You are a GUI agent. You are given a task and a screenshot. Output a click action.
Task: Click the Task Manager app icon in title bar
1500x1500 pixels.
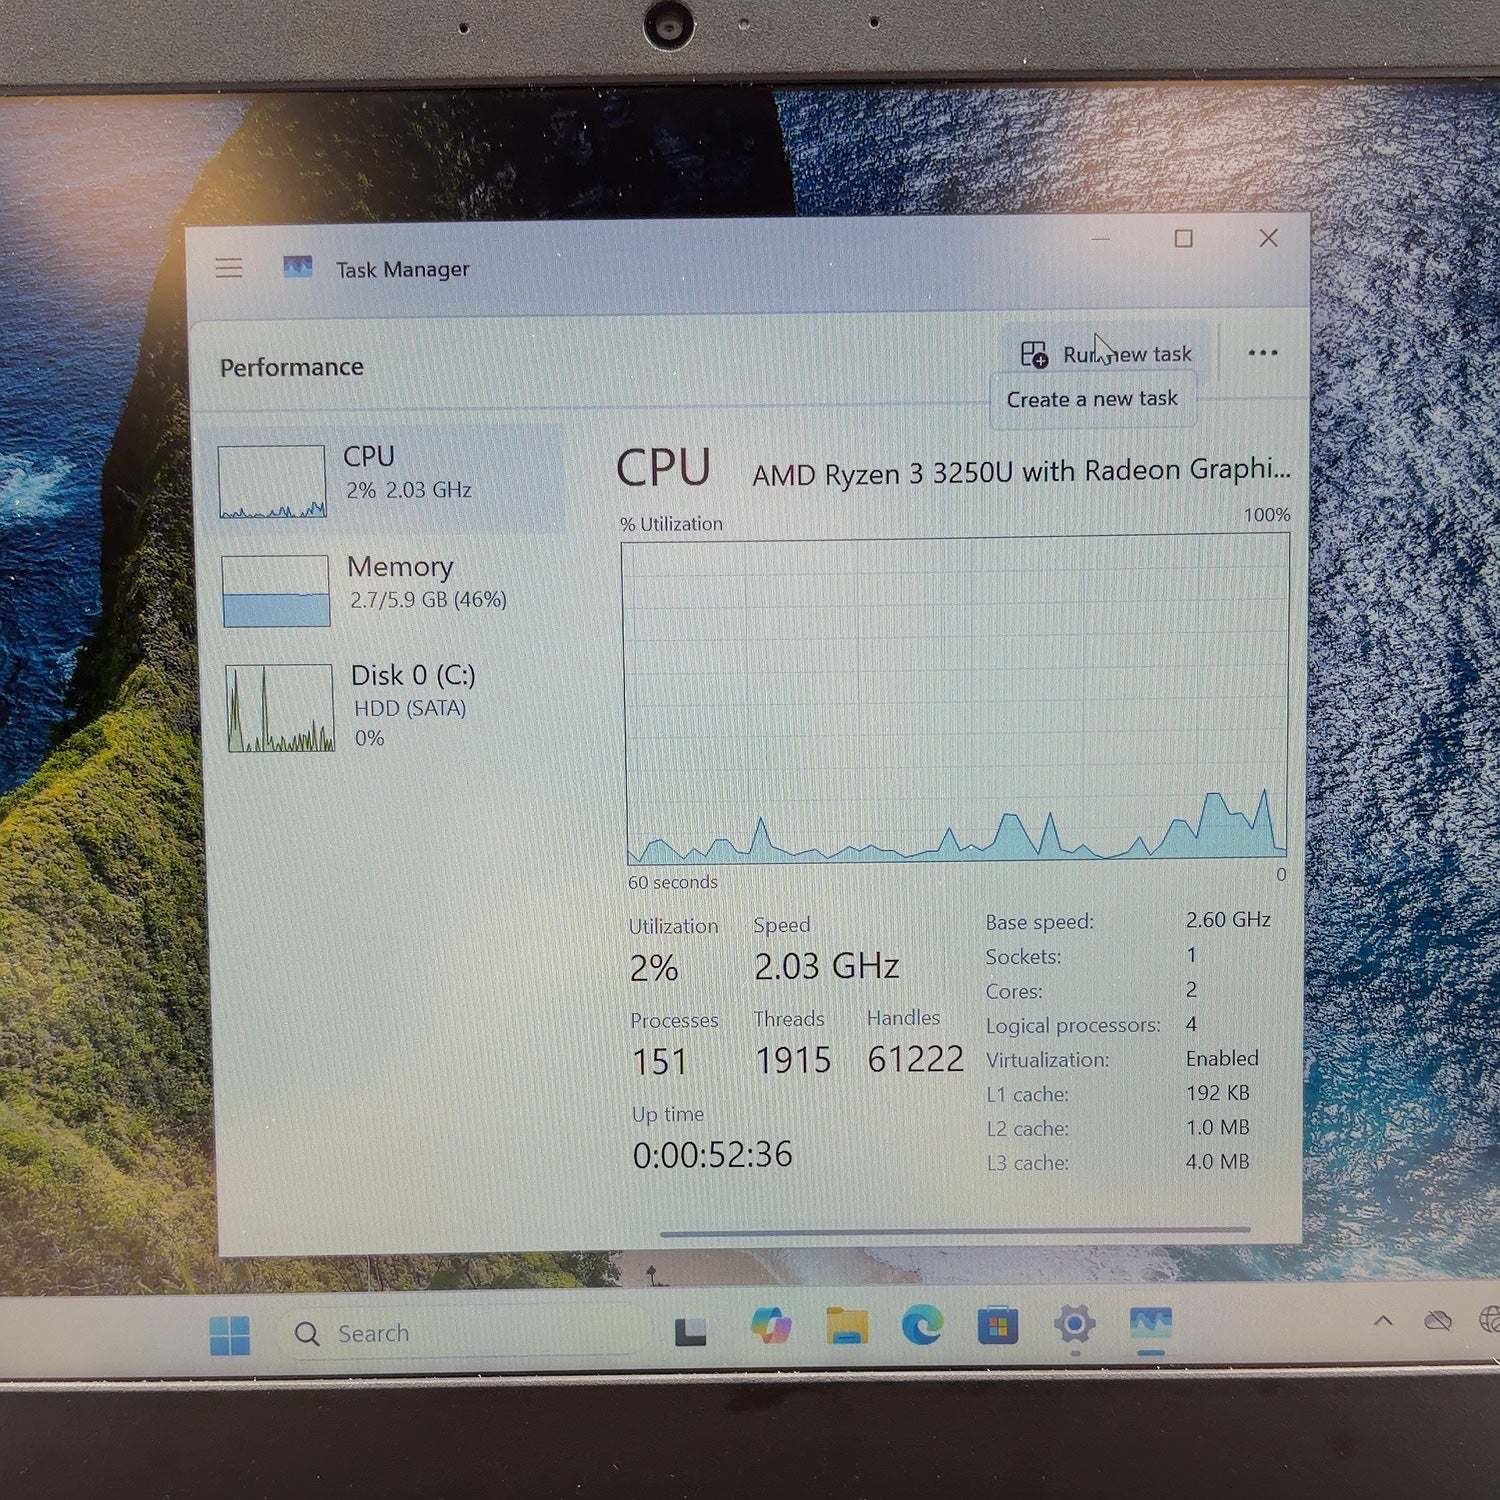click(298, 268)
